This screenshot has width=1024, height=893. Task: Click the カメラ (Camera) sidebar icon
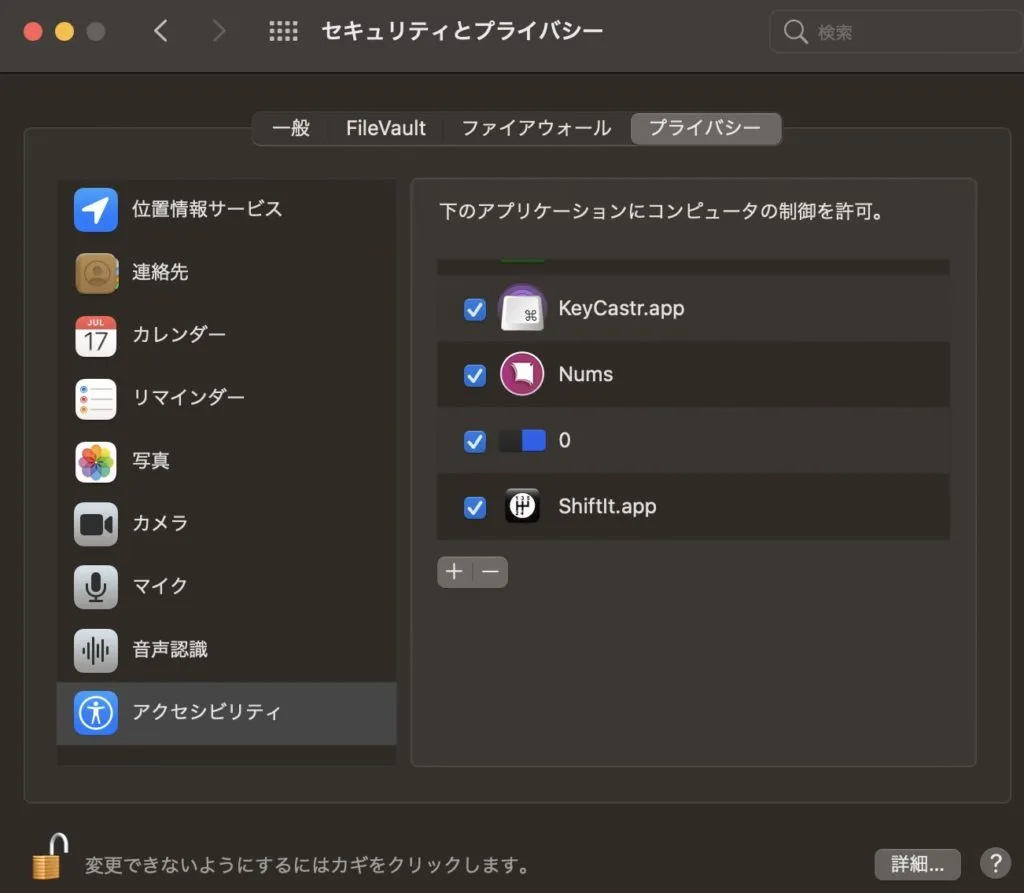[95, 524]
